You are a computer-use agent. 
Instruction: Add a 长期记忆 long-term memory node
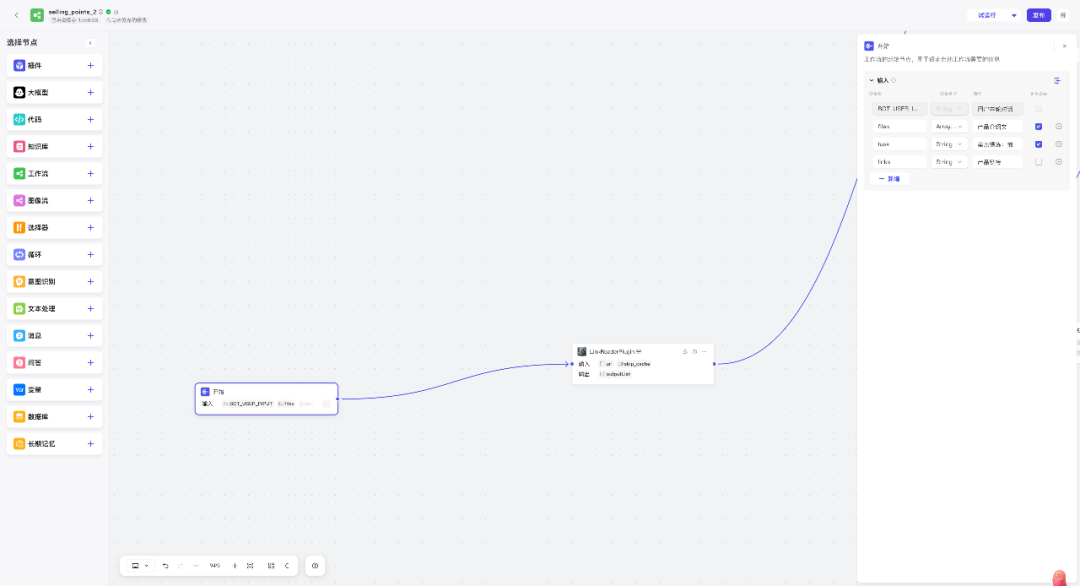click(90, 444)
